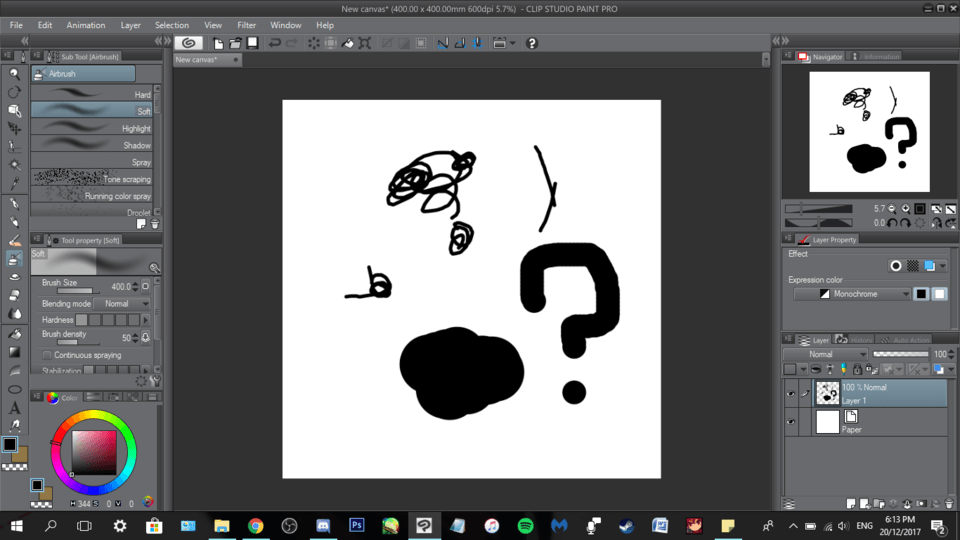Select the Brush tool in toolbar
Screen dimensions: 960x540
[15, 241]
